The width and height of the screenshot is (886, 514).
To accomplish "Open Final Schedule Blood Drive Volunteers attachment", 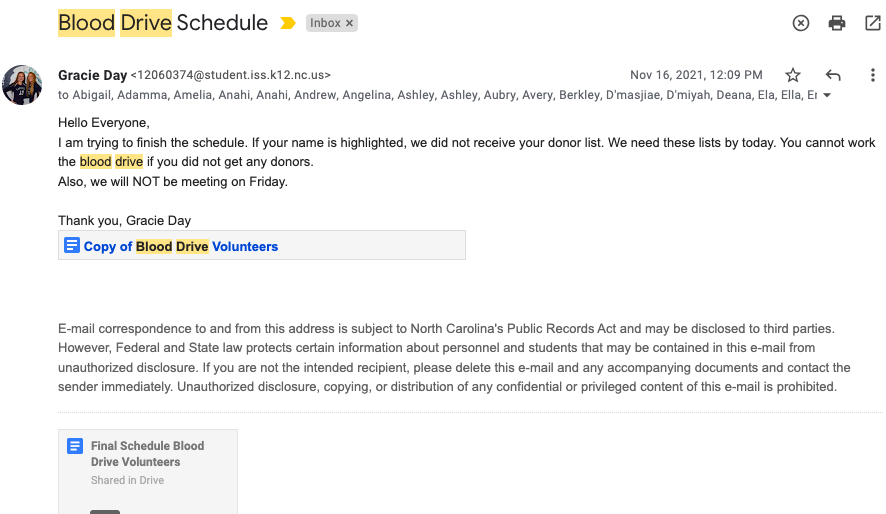I will click(147, 454).
